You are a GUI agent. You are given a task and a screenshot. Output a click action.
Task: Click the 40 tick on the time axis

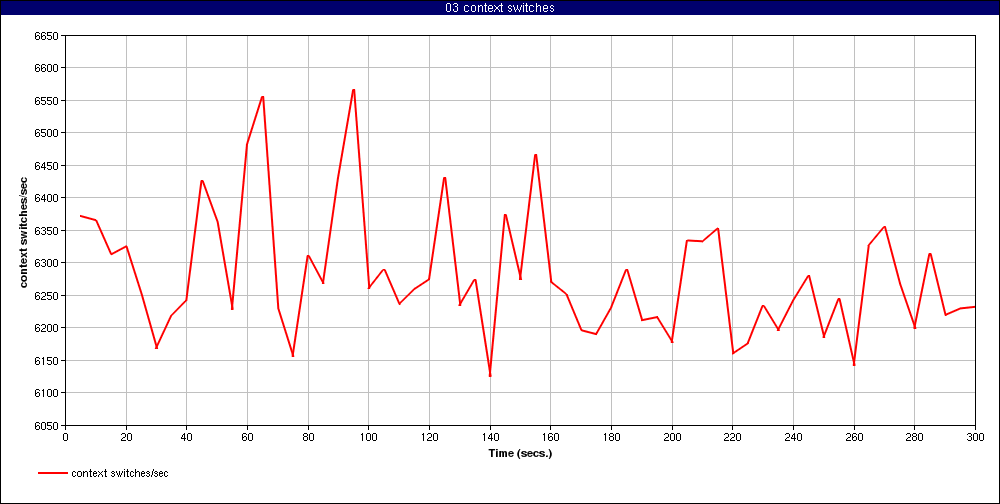tap(187, 437)
